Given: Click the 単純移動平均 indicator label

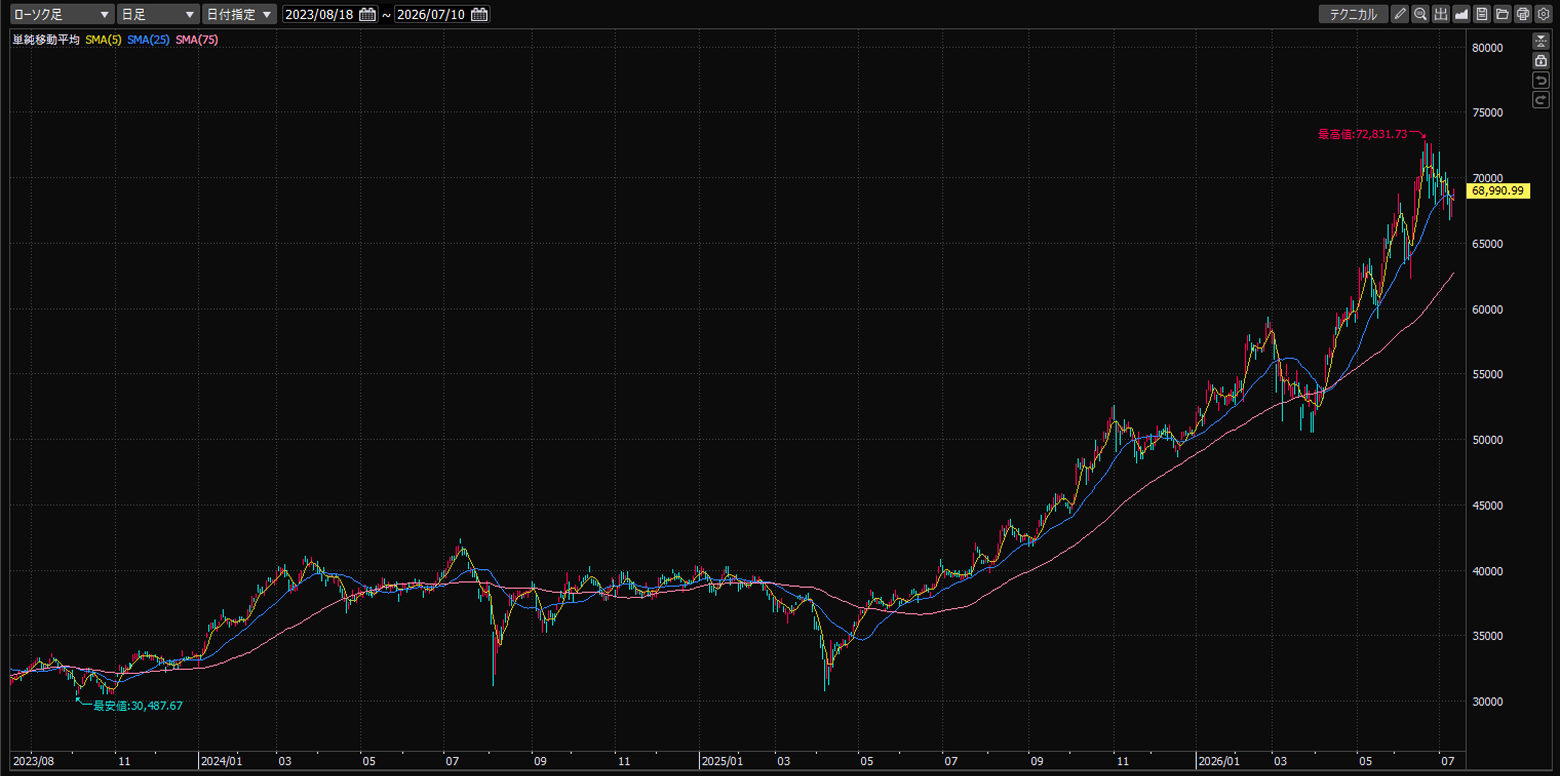Looking at the screenshot, I should (46, 40).
